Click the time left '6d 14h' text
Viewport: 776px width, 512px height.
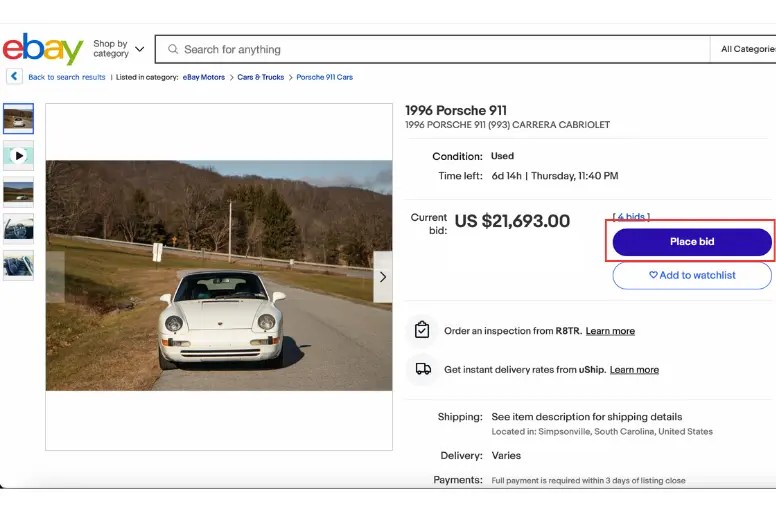tap(506, 176)
